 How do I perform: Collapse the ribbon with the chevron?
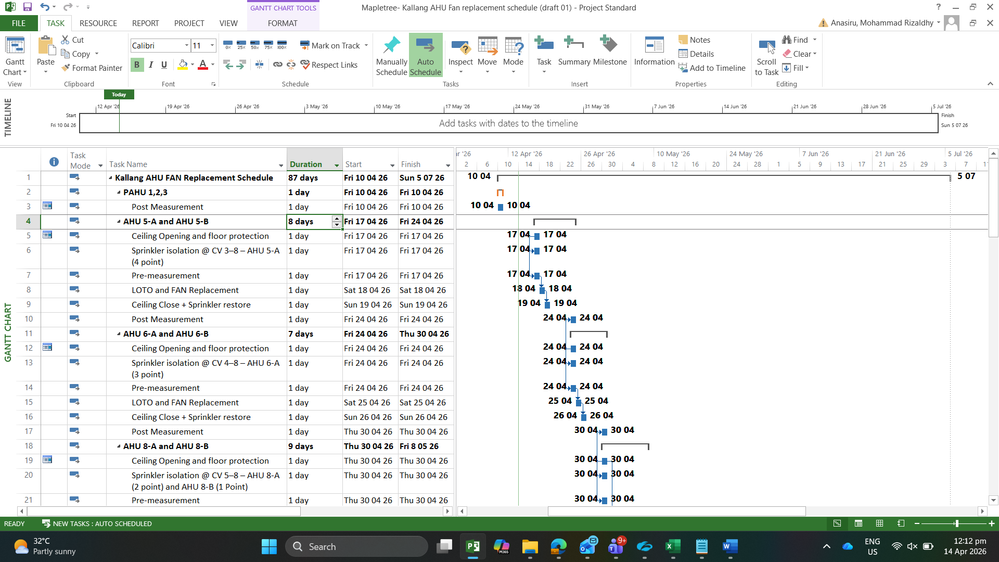coord(990,83)
